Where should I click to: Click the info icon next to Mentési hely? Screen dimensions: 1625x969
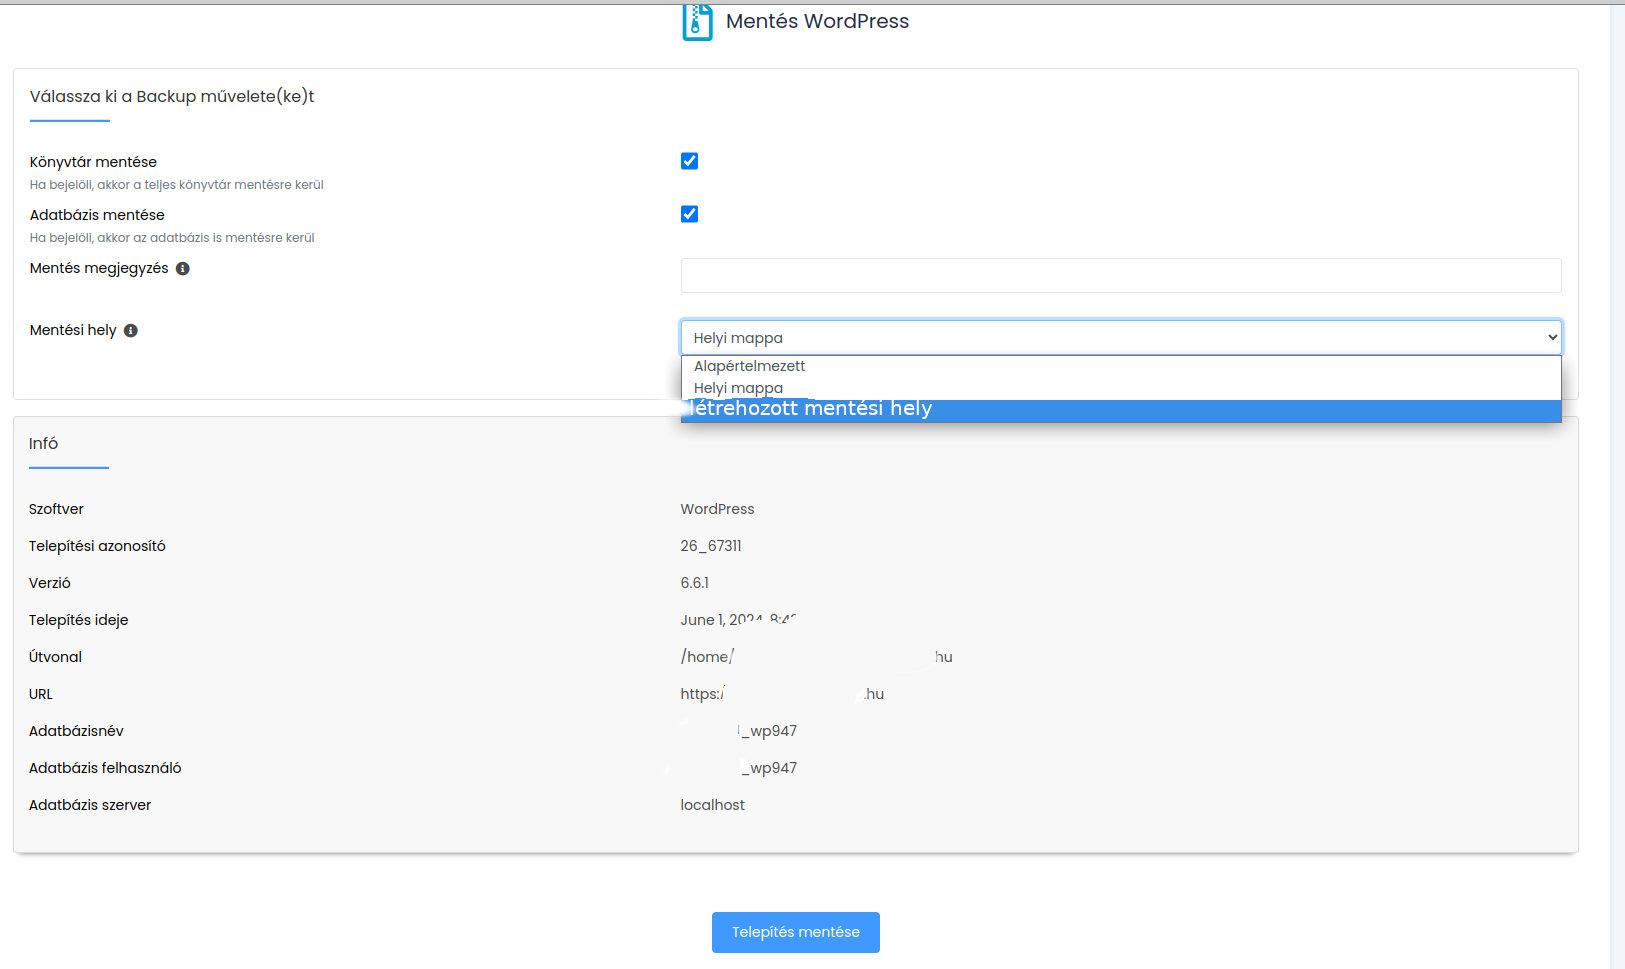click(131, 330)
